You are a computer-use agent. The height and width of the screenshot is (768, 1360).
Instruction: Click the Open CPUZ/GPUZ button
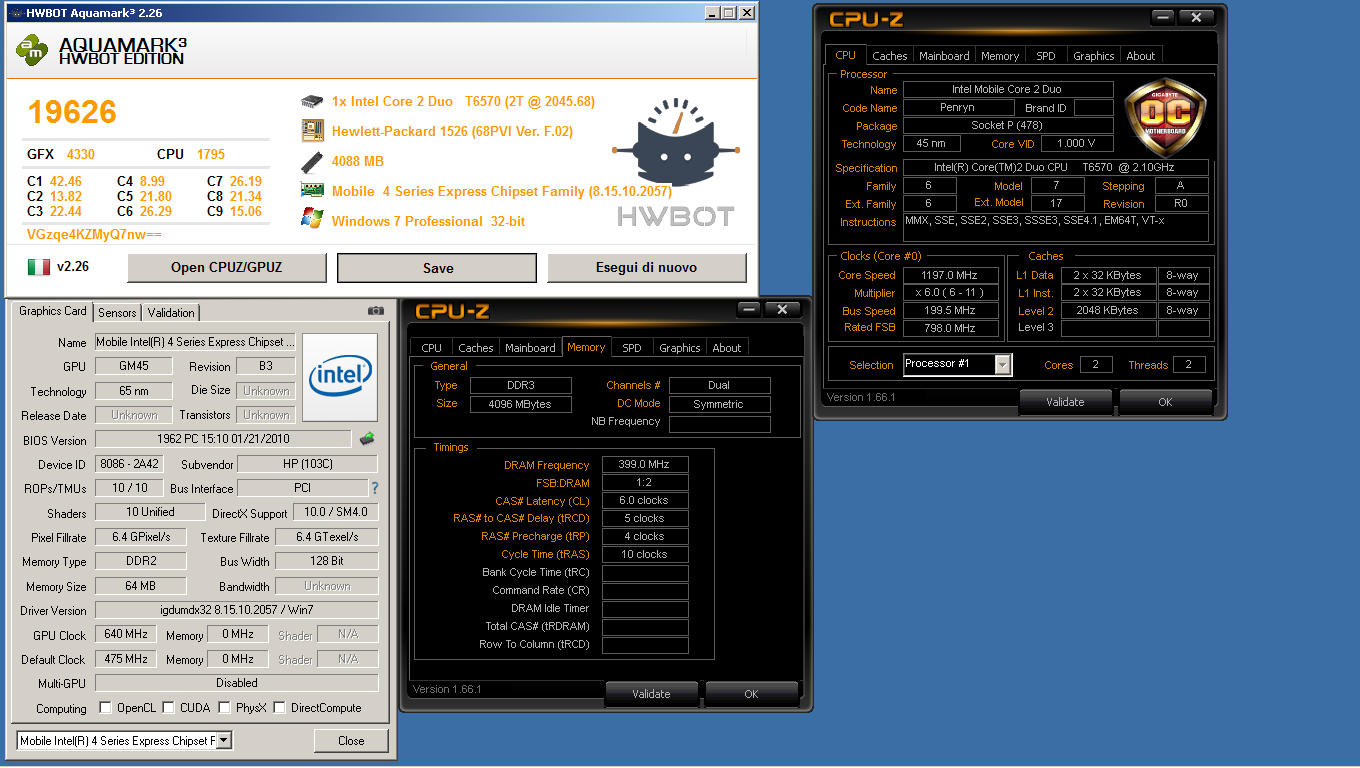(x=227, y=268)
